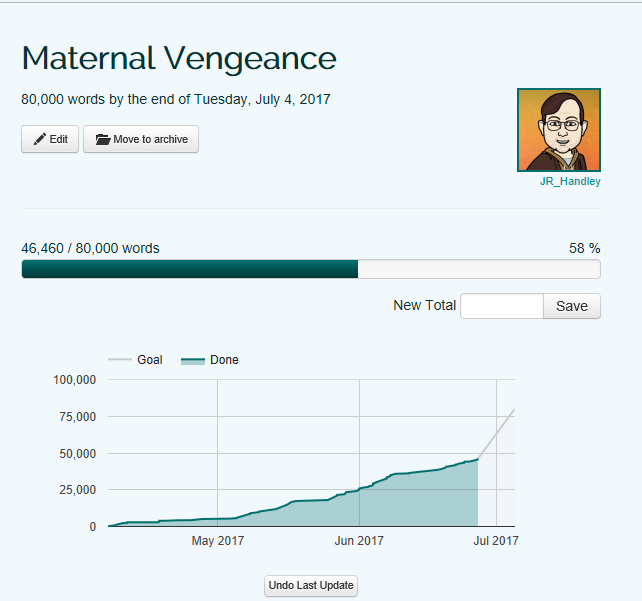The width and height of the screenshot is (642, 601).
Task: Click the May 2017 axis label
Action: point(217,541)
